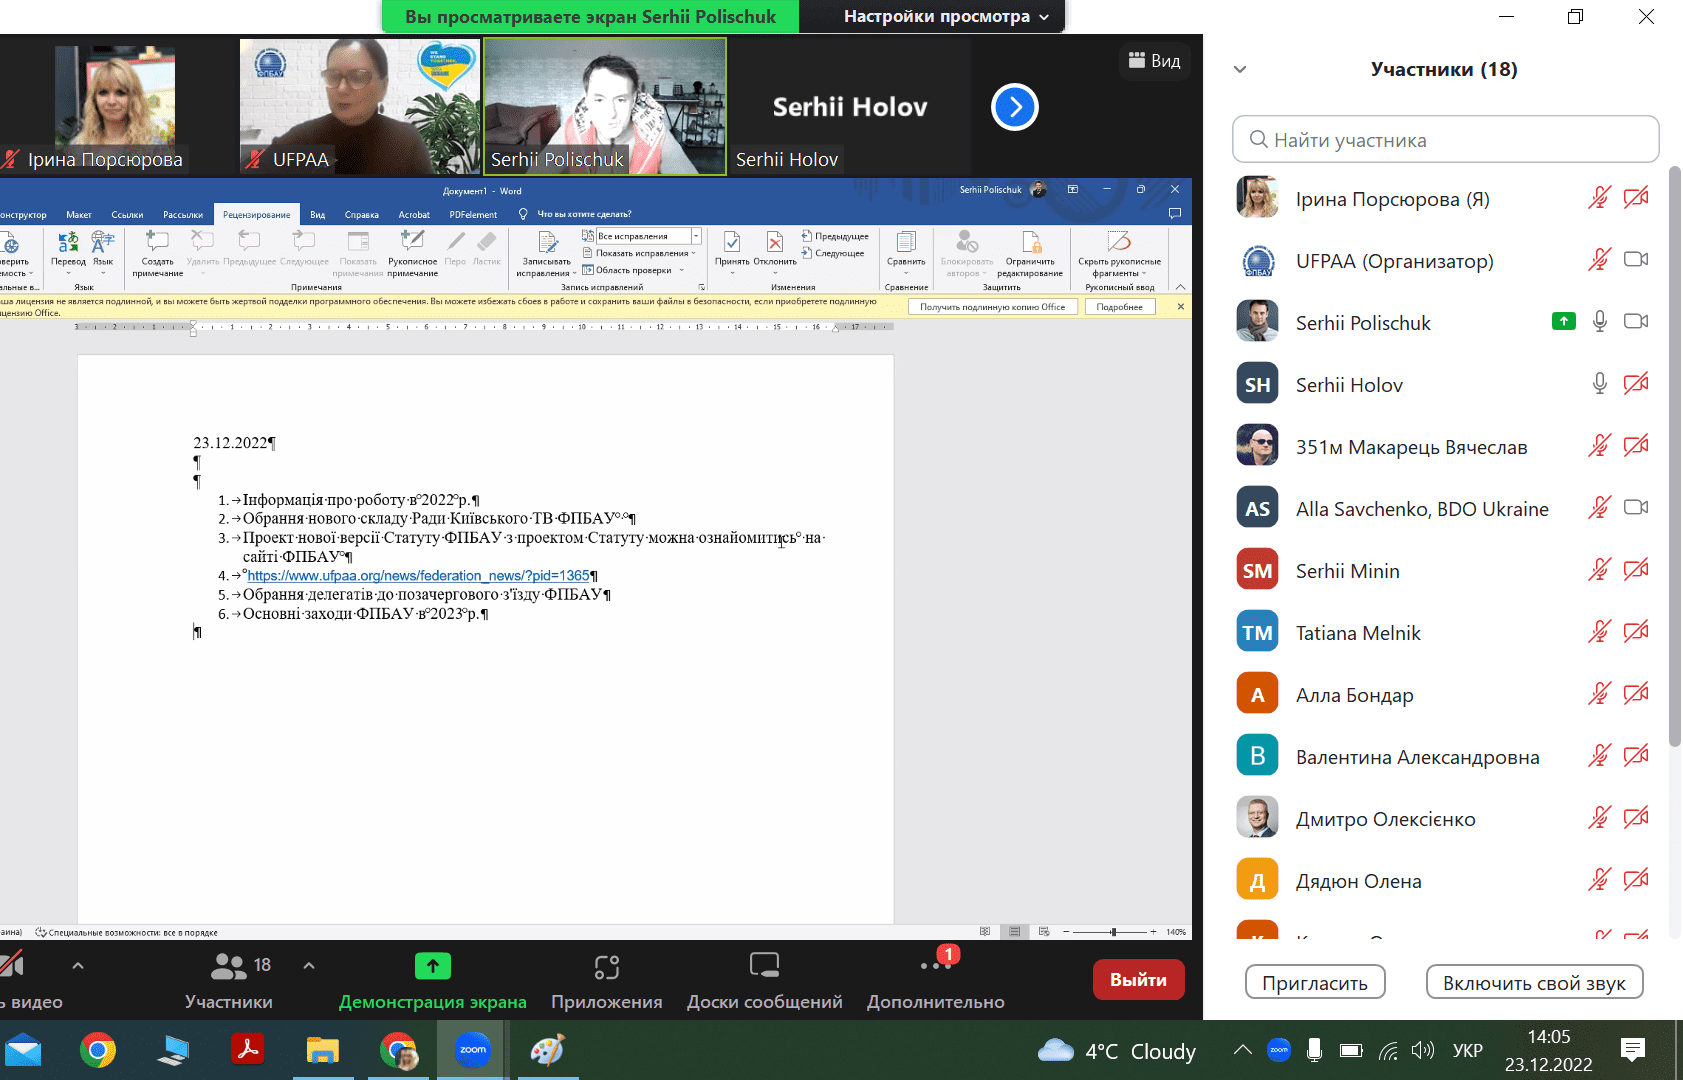Go to next video thumbnails with blue arrow
1683x1080 pixels.
[1015, 107]
